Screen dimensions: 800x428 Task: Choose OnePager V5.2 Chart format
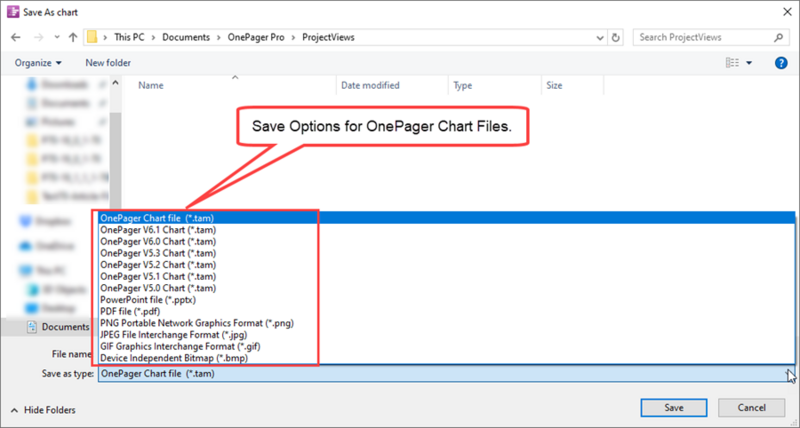point(446,265)
